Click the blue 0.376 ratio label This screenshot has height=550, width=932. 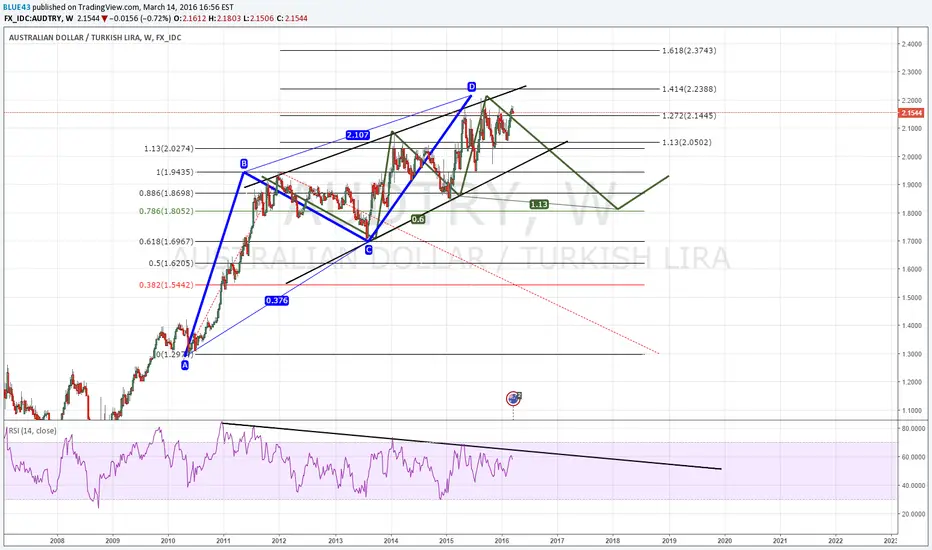pos(277,300)
